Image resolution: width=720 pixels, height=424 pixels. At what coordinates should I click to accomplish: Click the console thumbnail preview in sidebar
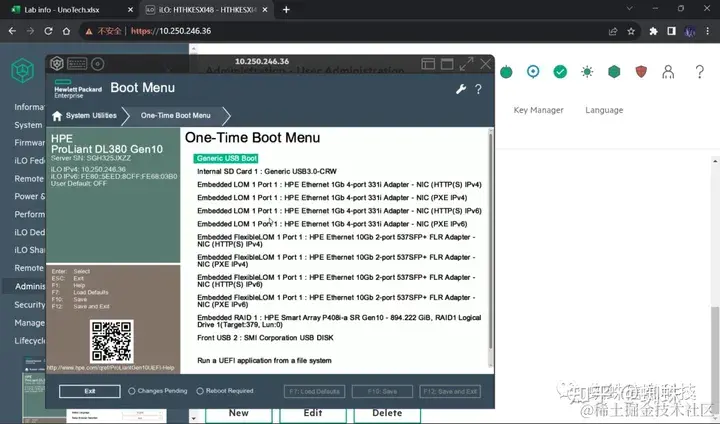tap(34, 388)
